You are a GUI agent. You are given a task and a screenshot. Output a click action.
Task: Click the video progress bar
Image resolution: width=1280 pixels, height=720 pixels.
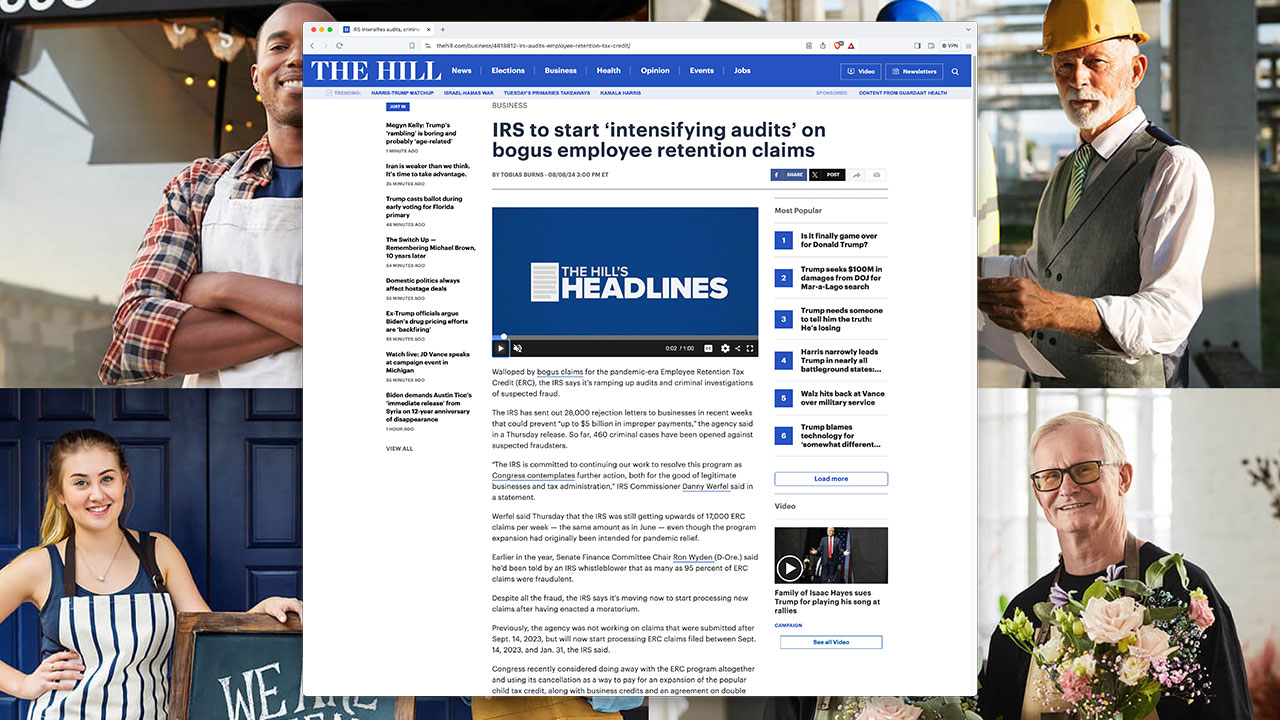point(625,337)
